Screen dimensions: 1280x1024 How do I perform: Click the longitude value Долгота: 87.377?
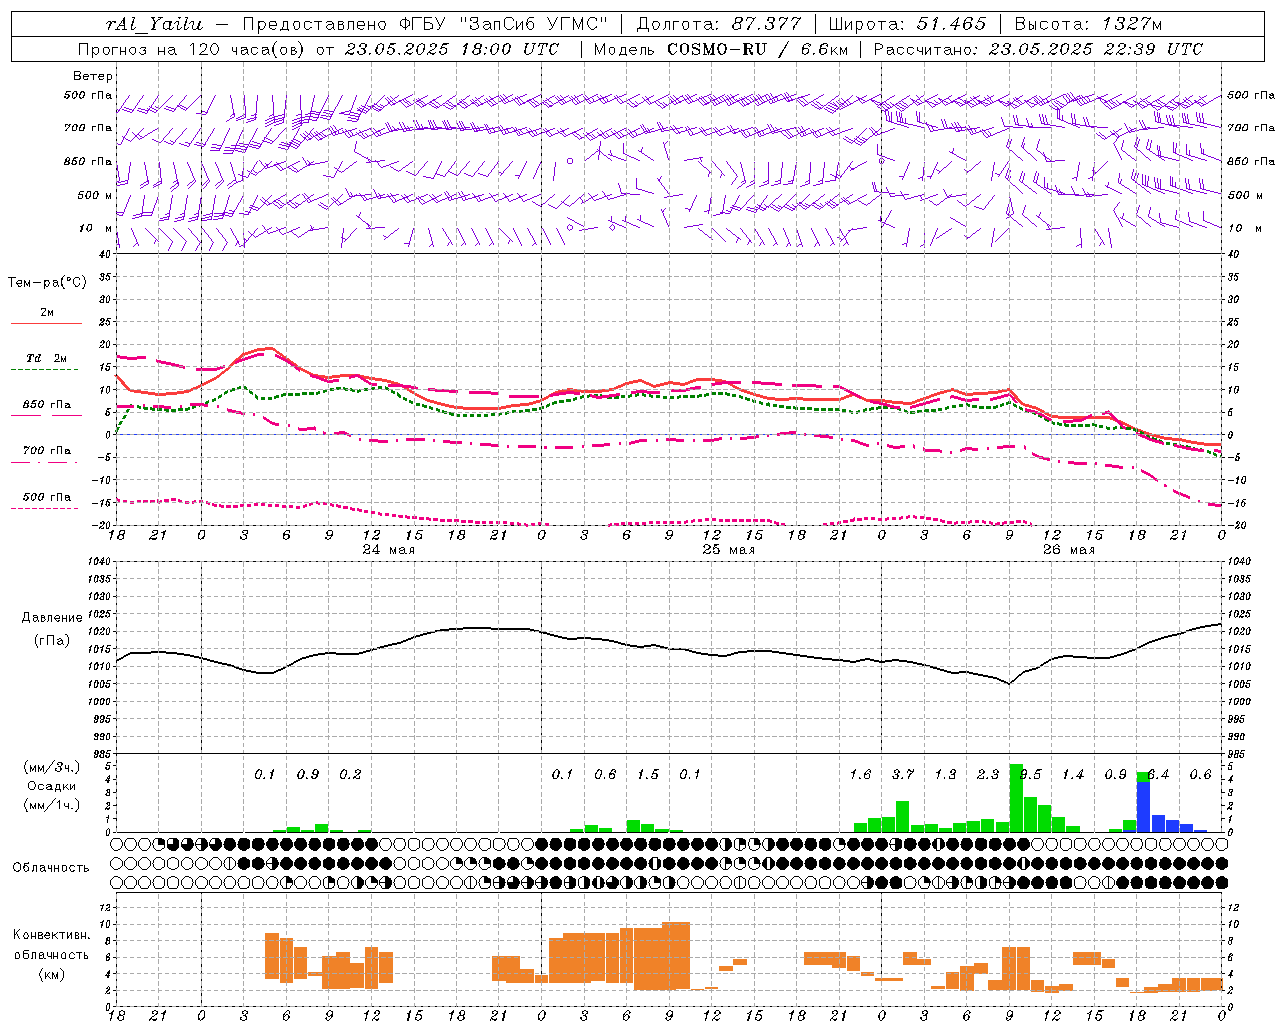pos(718,24)
